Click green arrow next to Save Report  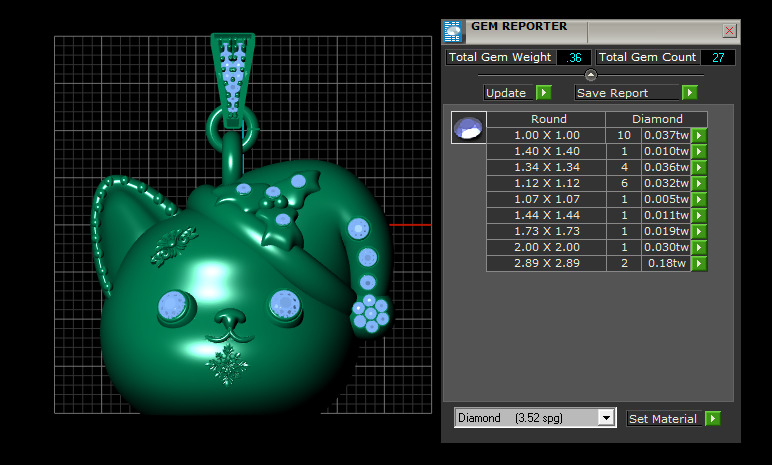tap(690, 93)
